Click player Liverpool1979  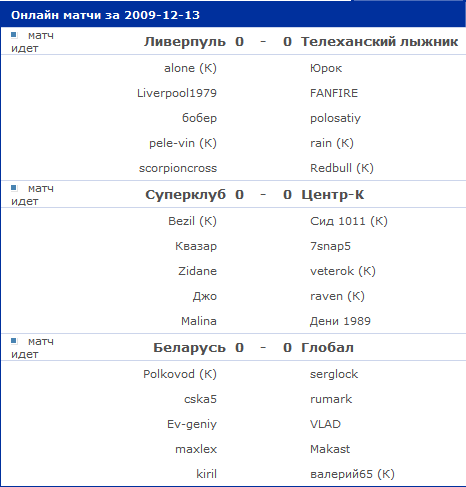pyautogui.click(x=177, y=93)
